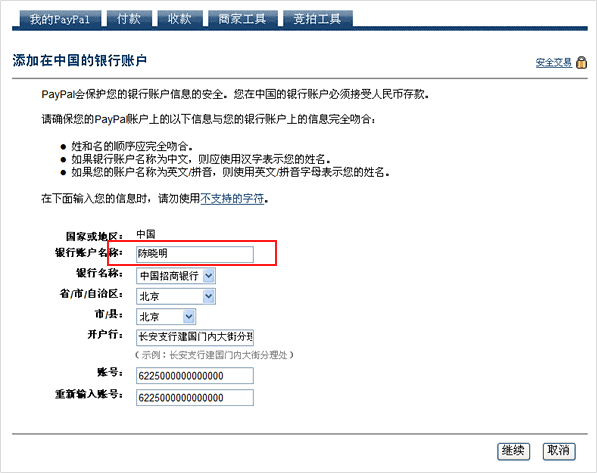Click the 取消 button
Image resolution: width=597 pixels, height=473 pixels.
tap(559, 451)
